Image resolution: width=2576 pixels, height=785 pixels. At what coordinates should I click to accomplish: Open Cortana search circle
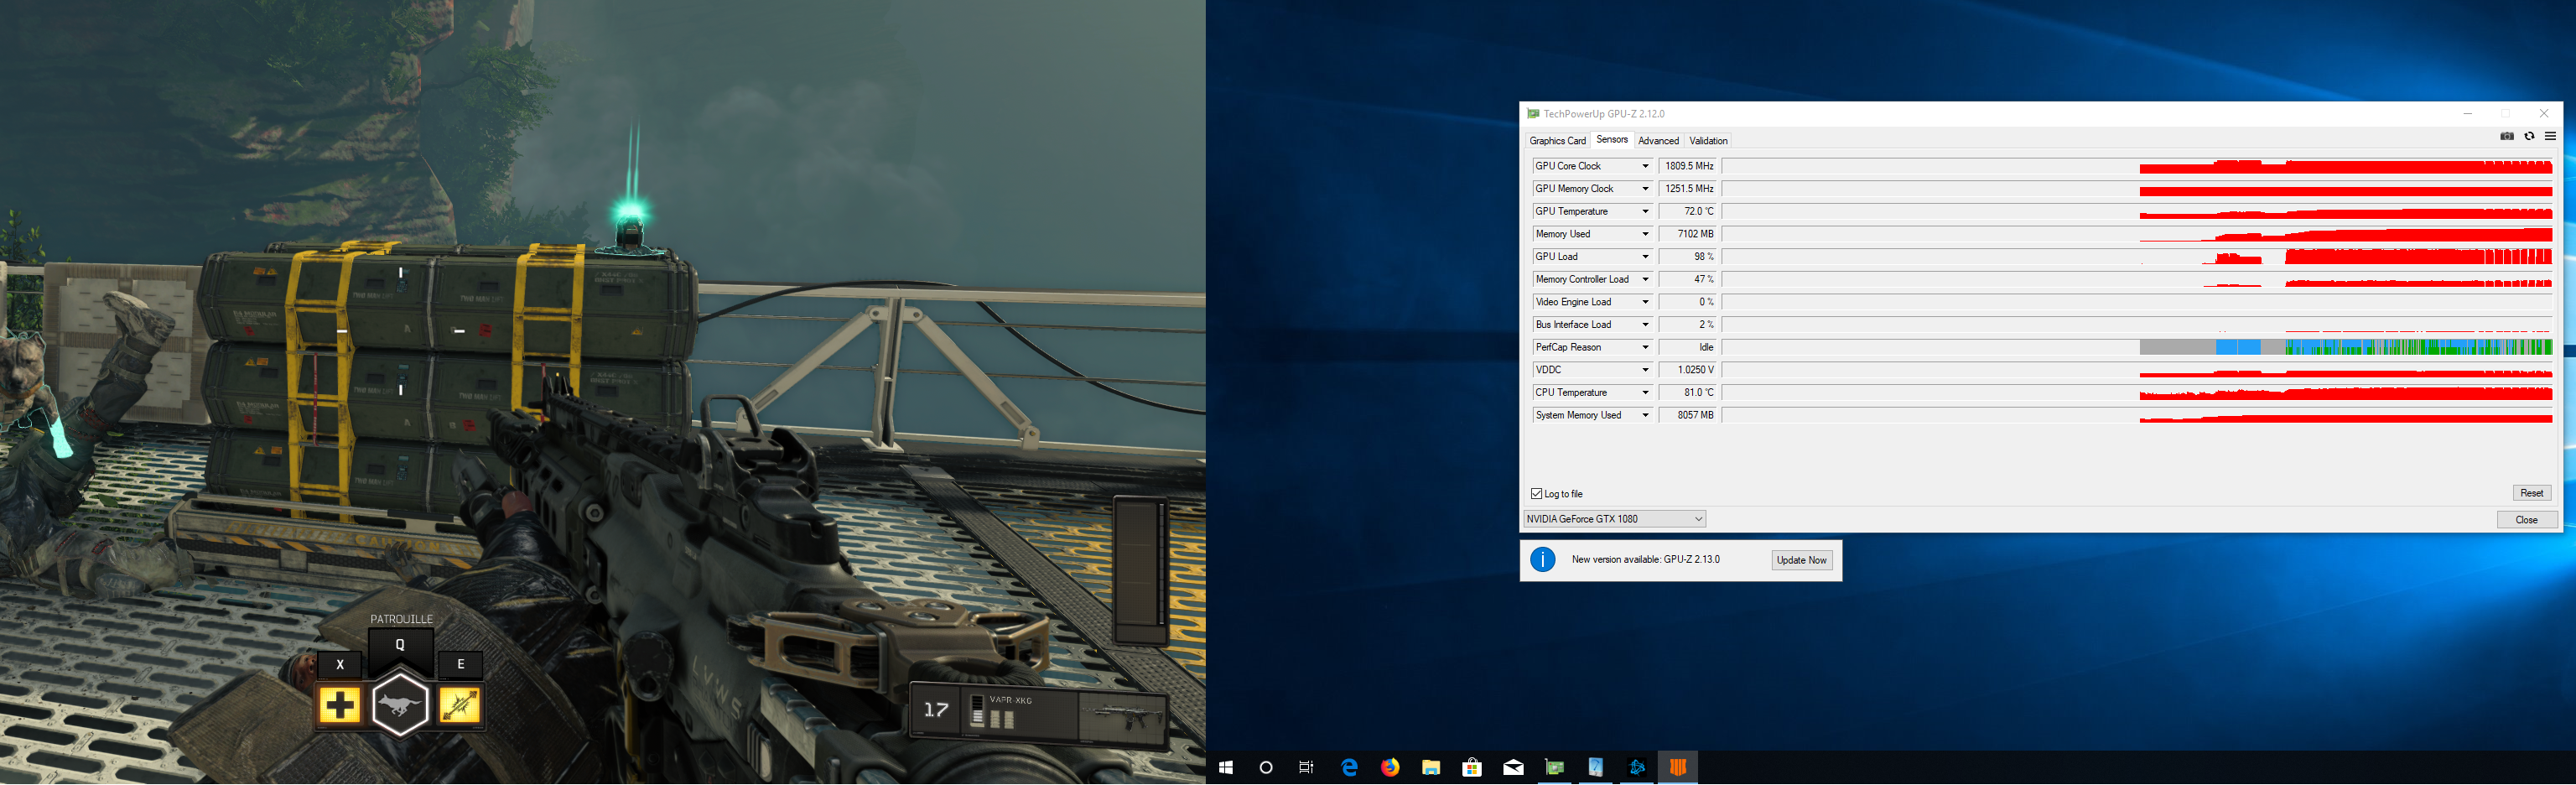(1266, 768)
